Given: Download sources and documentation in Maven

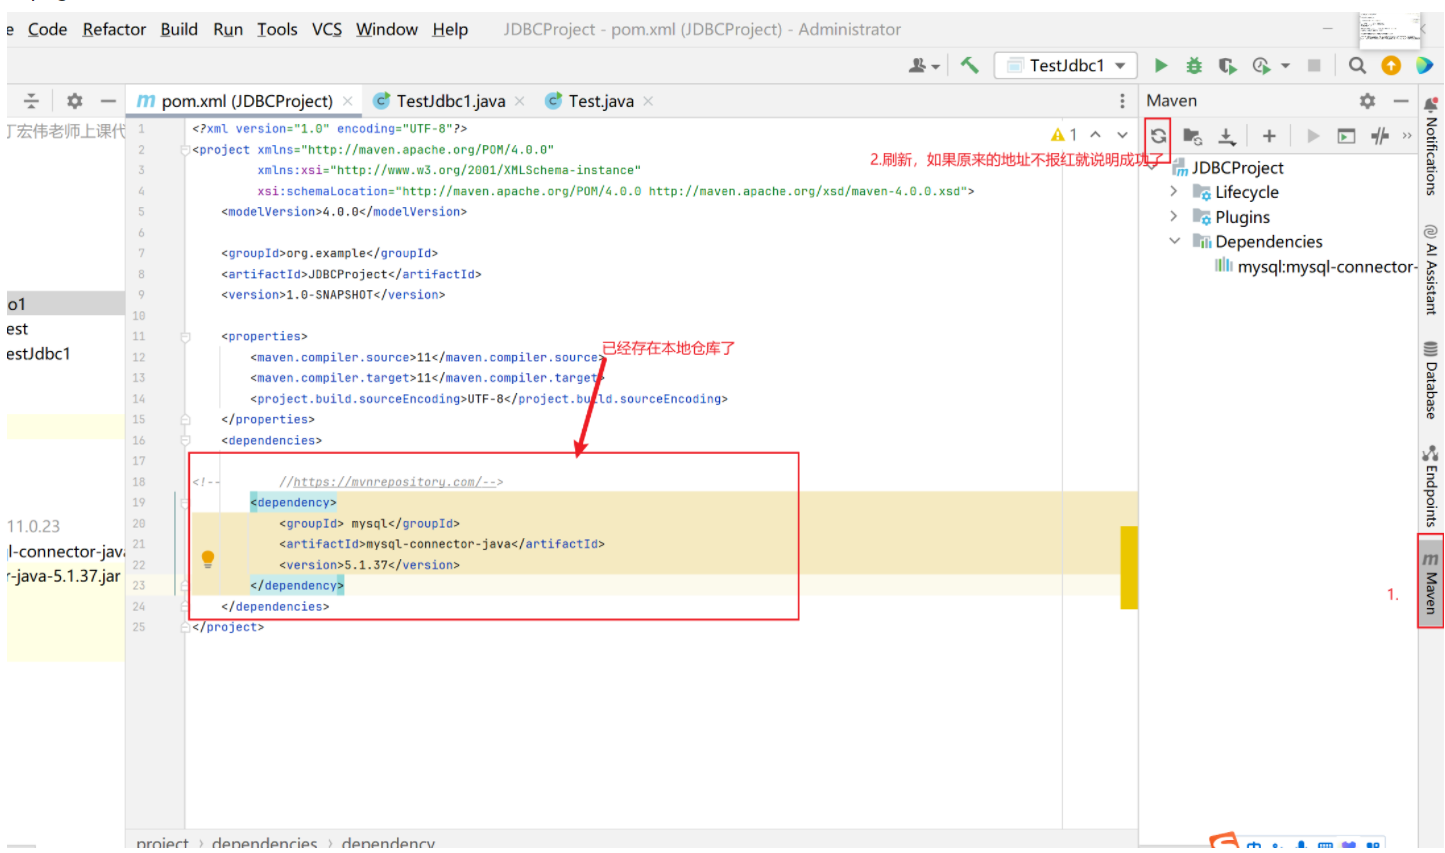Looking at the screenshot, I should pyautogui.click(x=1227, y=136).
